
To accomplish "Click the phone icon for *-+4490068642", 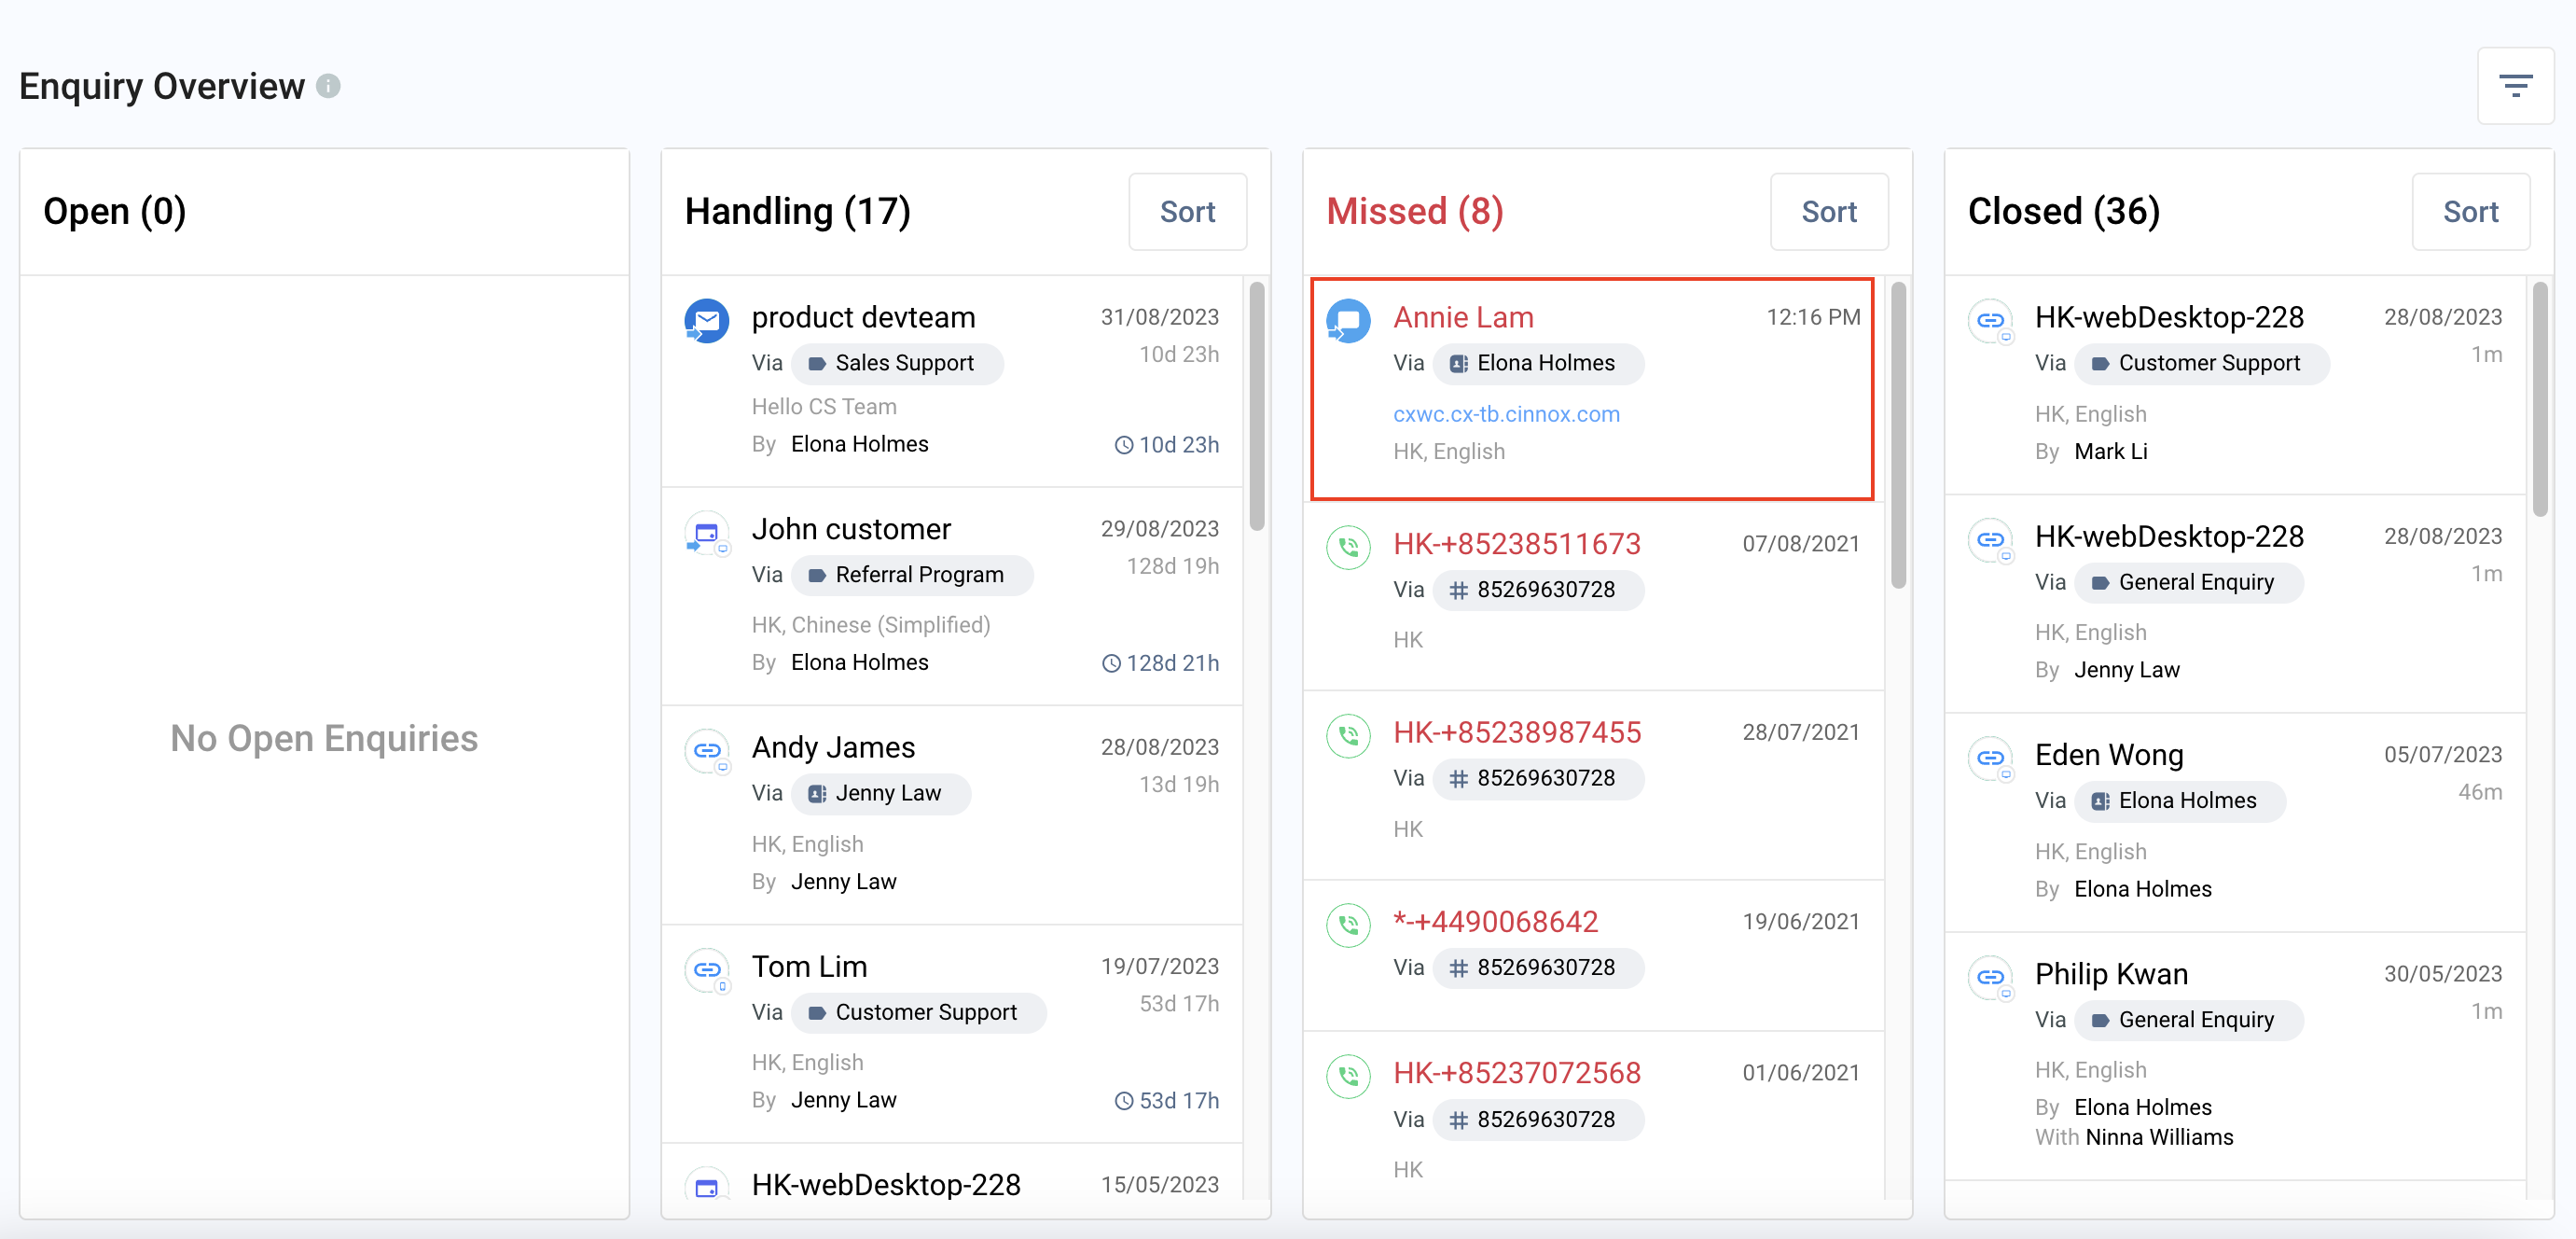I will point(1348,925).
